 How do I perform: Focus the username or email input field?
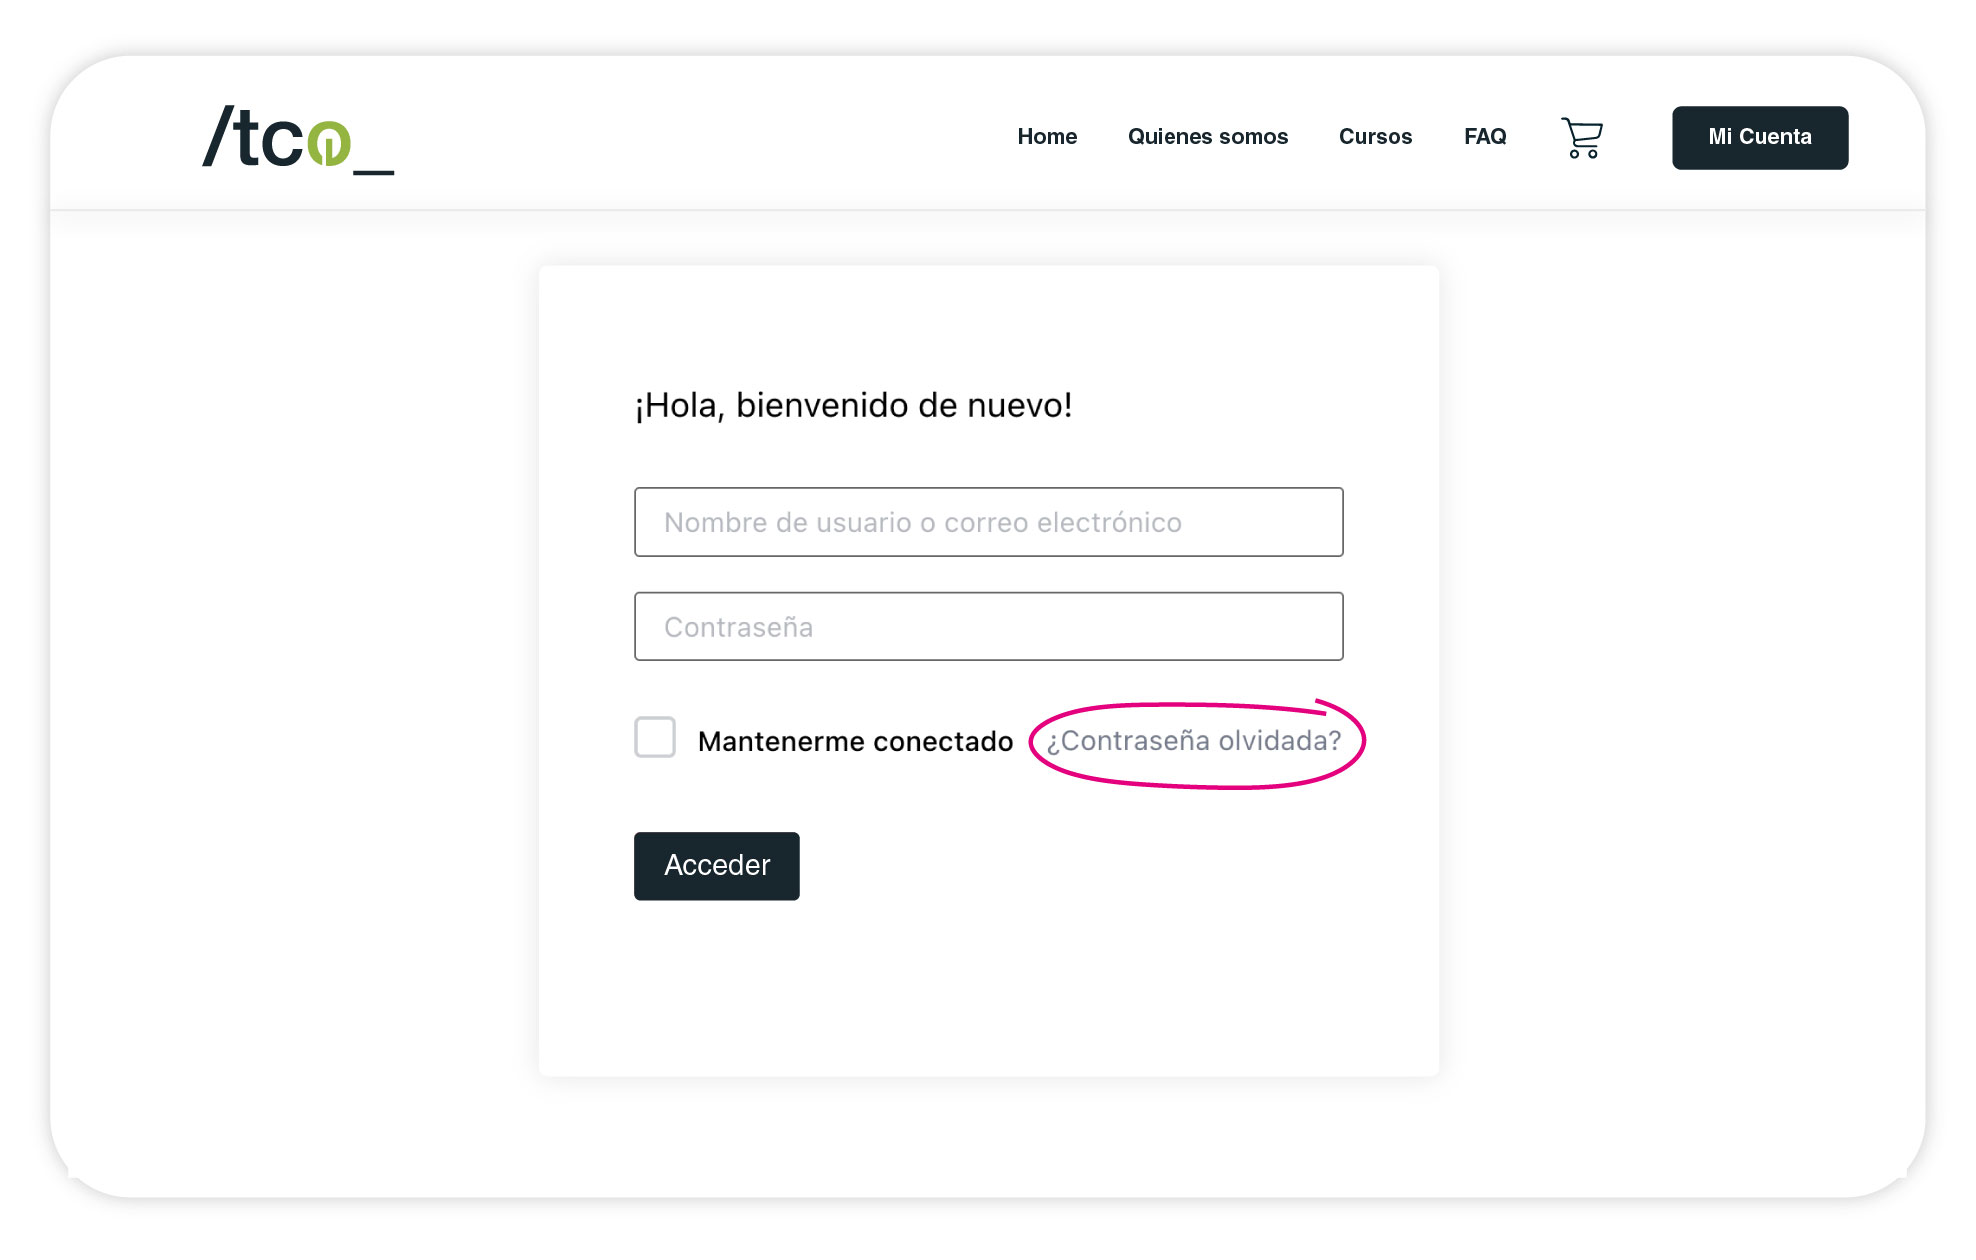pyautogui.click(x=988, y=522)
